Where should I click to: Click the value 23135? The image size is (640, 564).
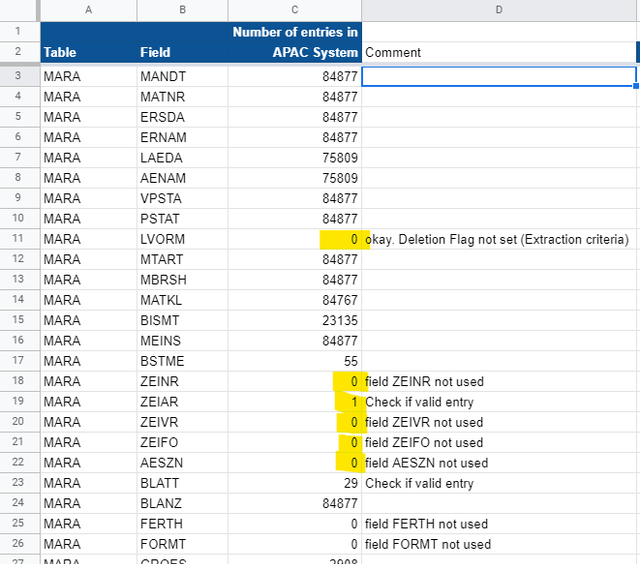point(294,321)
